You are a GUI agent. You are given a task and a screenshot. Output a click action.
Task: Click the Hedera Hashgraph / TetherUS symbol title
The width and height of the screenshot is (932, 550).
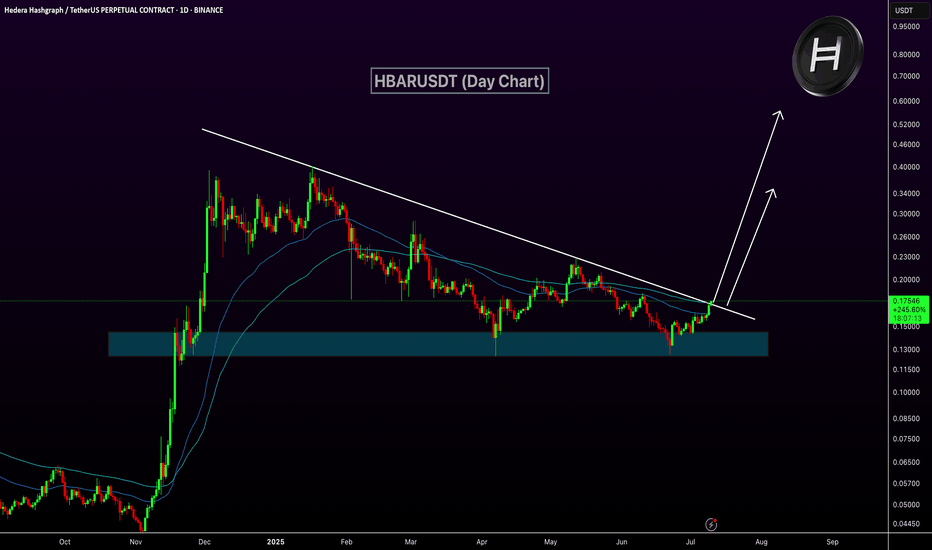(x=114, y=10)
